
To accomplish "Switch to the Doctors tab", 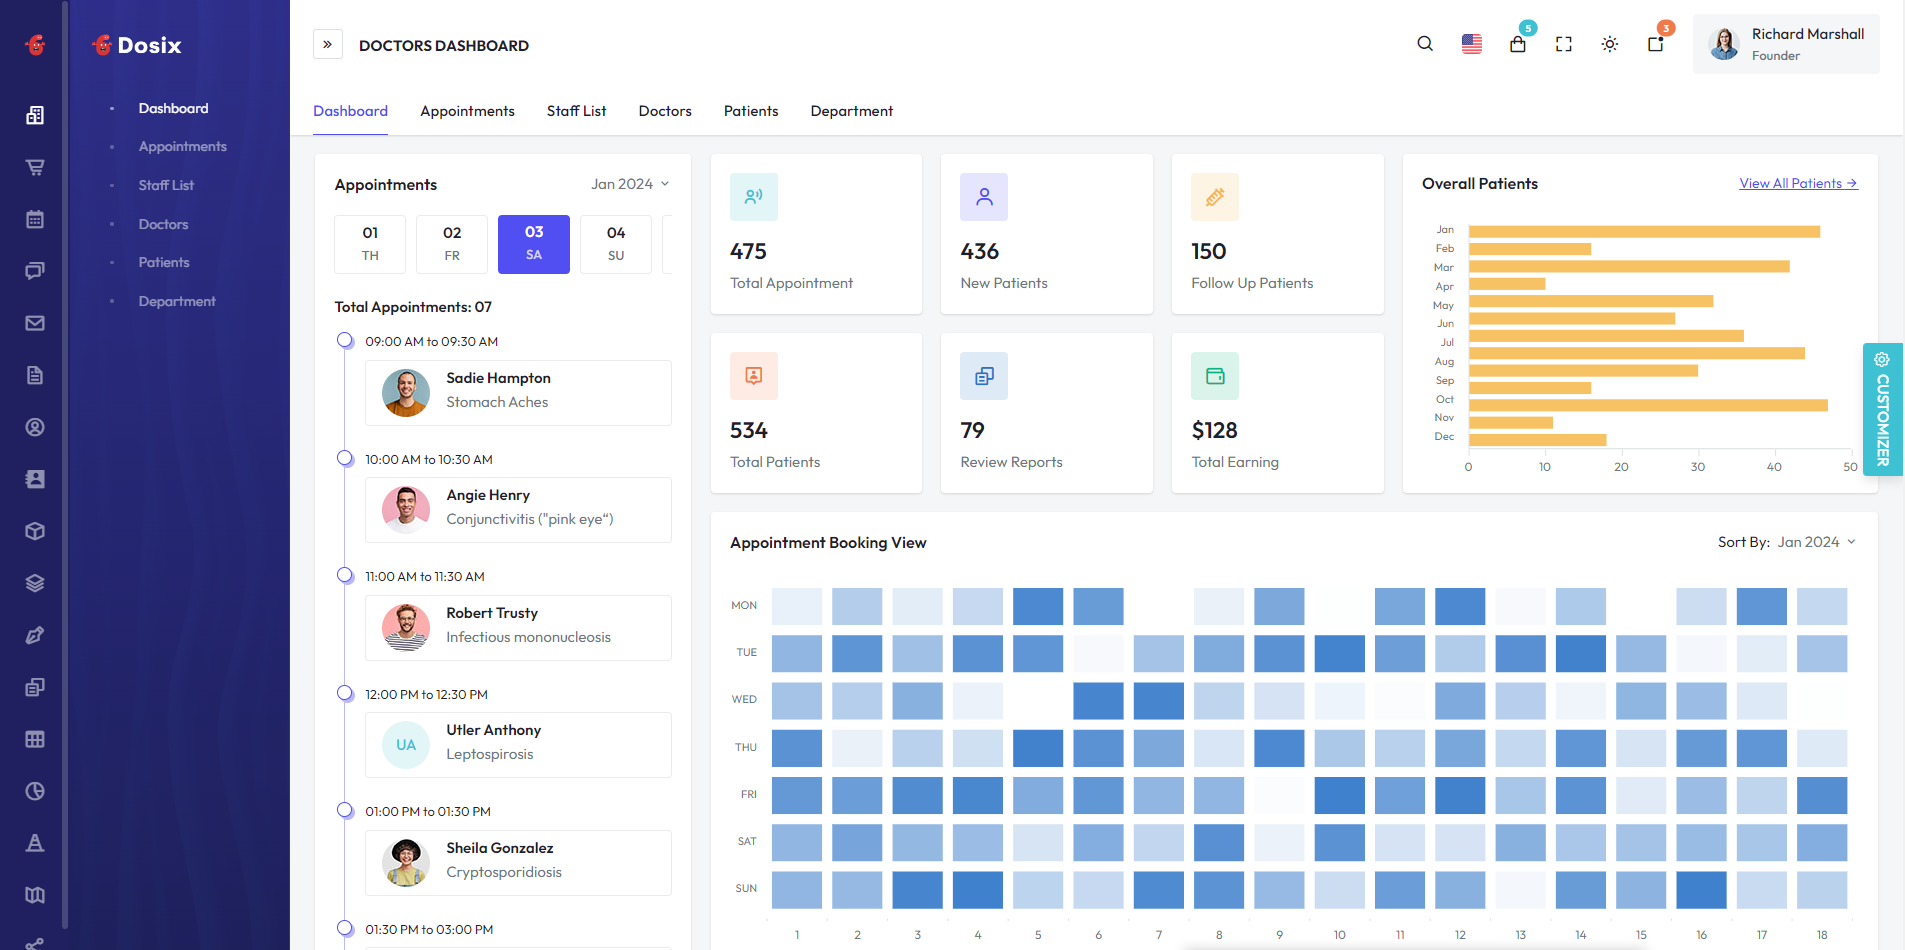I will point(665,111).
